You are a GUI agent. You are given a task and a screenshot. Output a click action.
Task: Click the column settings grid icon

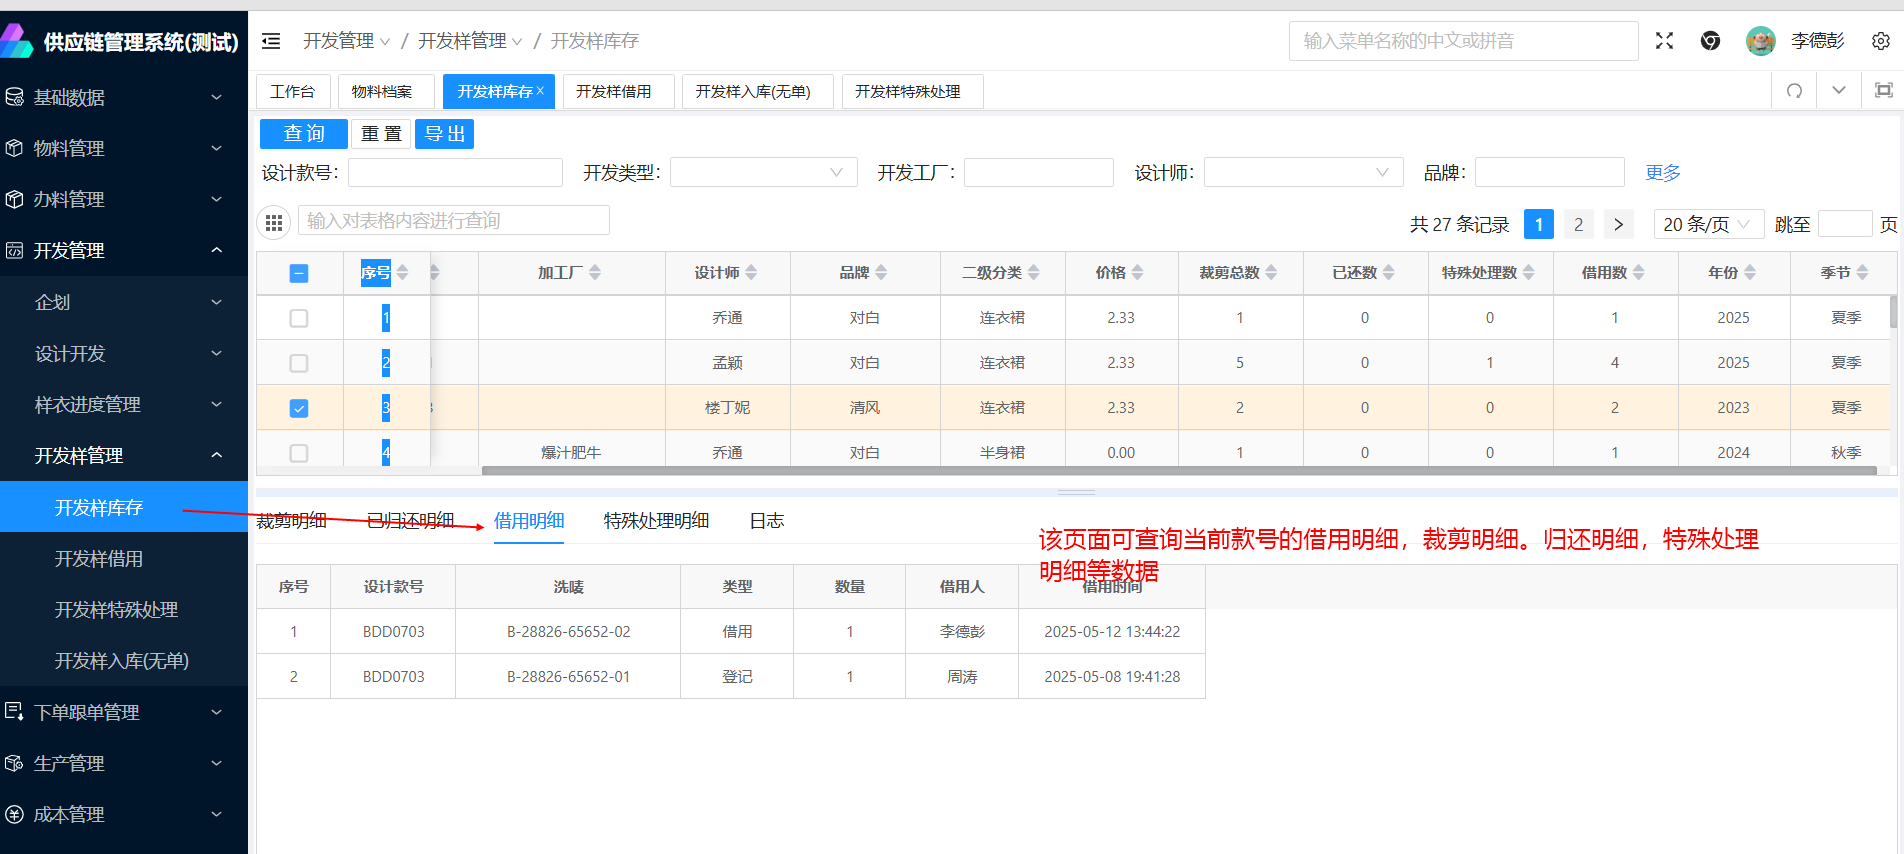coord(274,222)
